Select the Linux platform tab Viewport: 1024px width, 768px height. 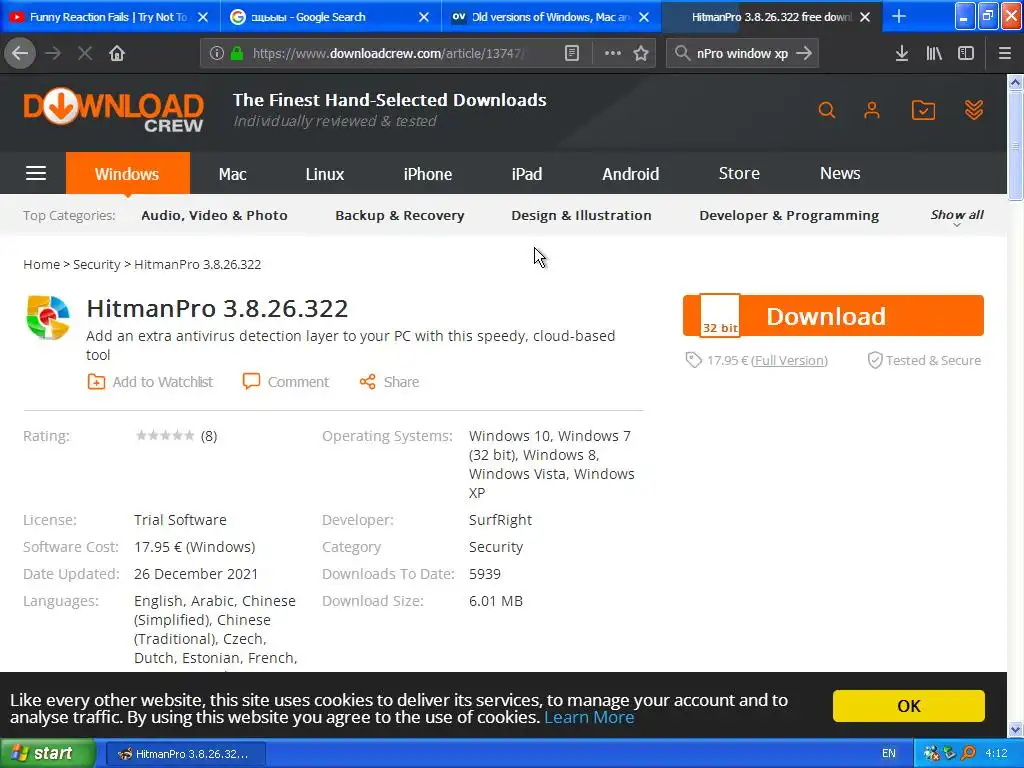tap(325, 174)
